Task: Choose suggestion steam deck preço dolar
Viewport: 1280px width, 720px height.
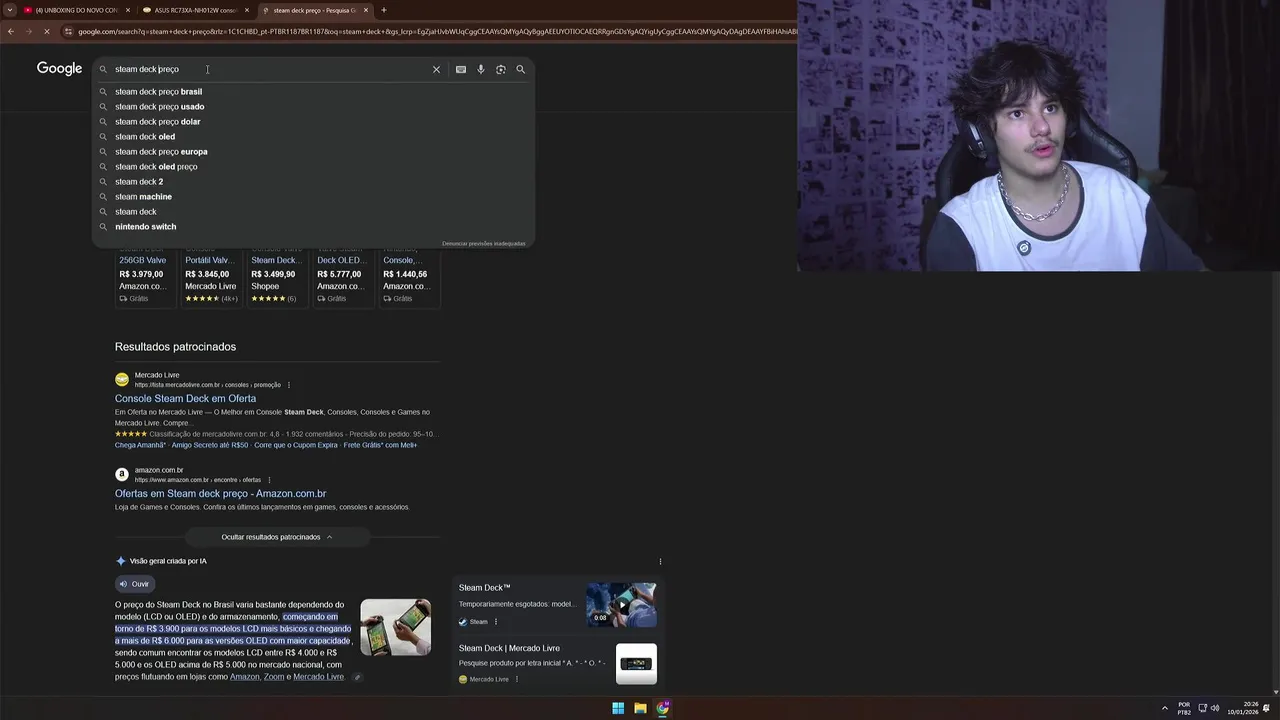Action: [157, 121]
